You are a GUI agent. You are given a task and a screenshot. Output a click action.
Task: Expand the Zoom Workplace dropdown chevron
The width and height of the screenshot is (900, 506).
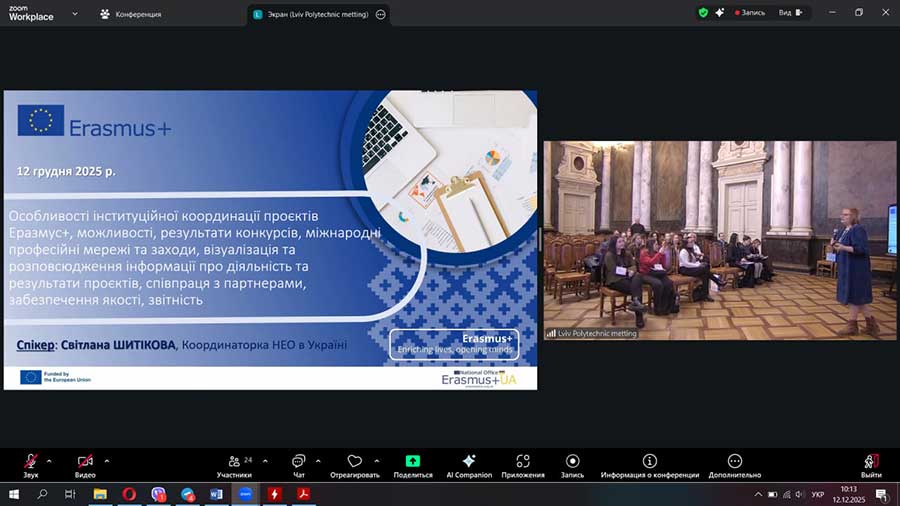click(x=74, y=14)
